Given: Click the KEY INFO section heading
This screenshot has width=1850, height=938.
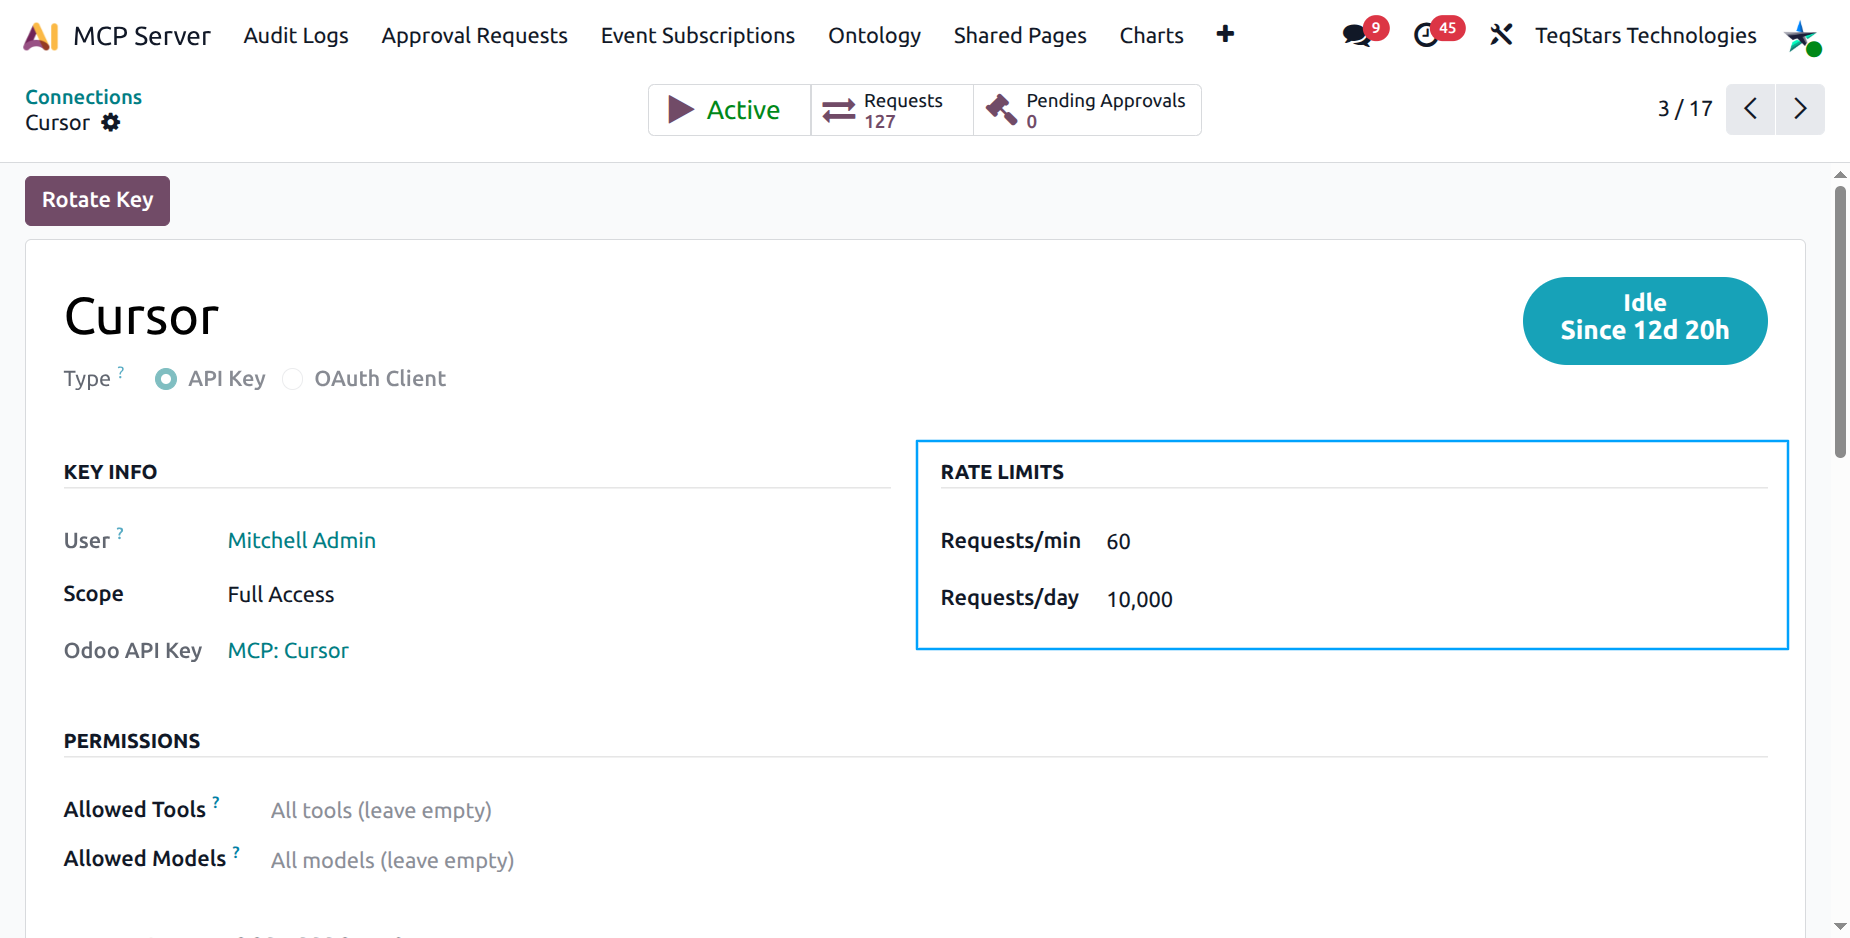Looking at the screenshot, I should click(110, 472).
